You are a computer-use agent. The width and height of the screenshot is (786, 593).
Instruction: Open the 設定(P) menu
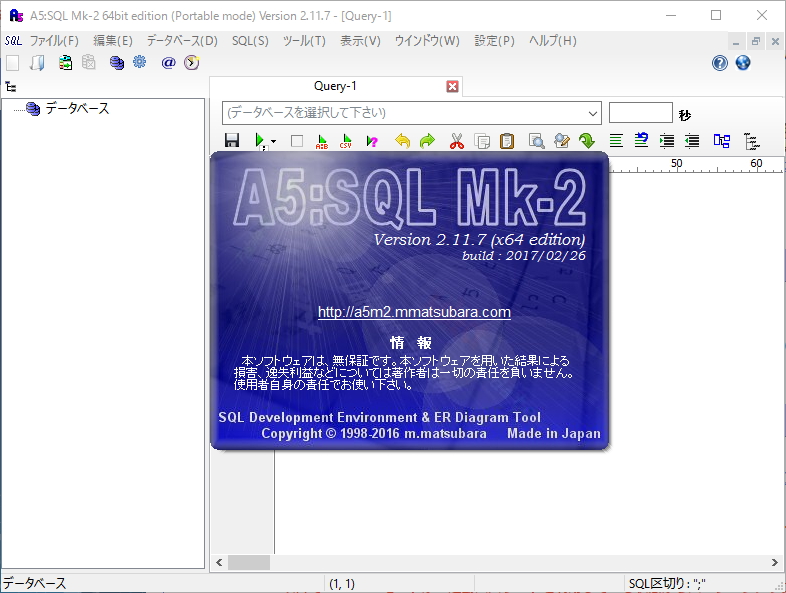pos(494,41)
